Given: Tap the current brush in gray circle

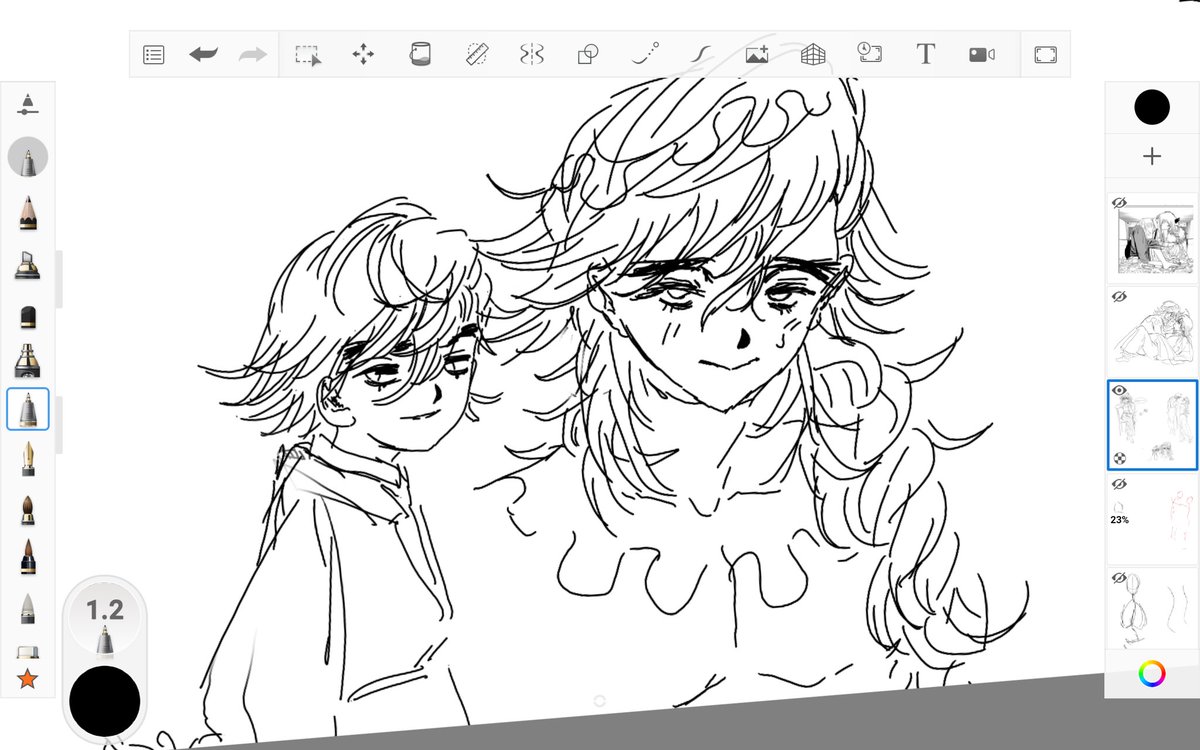Looking at the screenshot, I should 28,158.
